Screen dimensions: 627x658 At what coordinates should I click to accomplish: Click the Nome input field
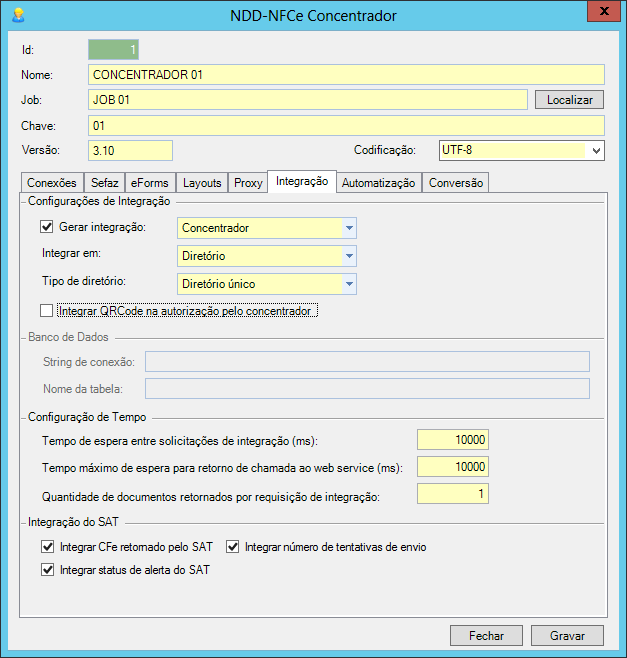coord(345,75)
